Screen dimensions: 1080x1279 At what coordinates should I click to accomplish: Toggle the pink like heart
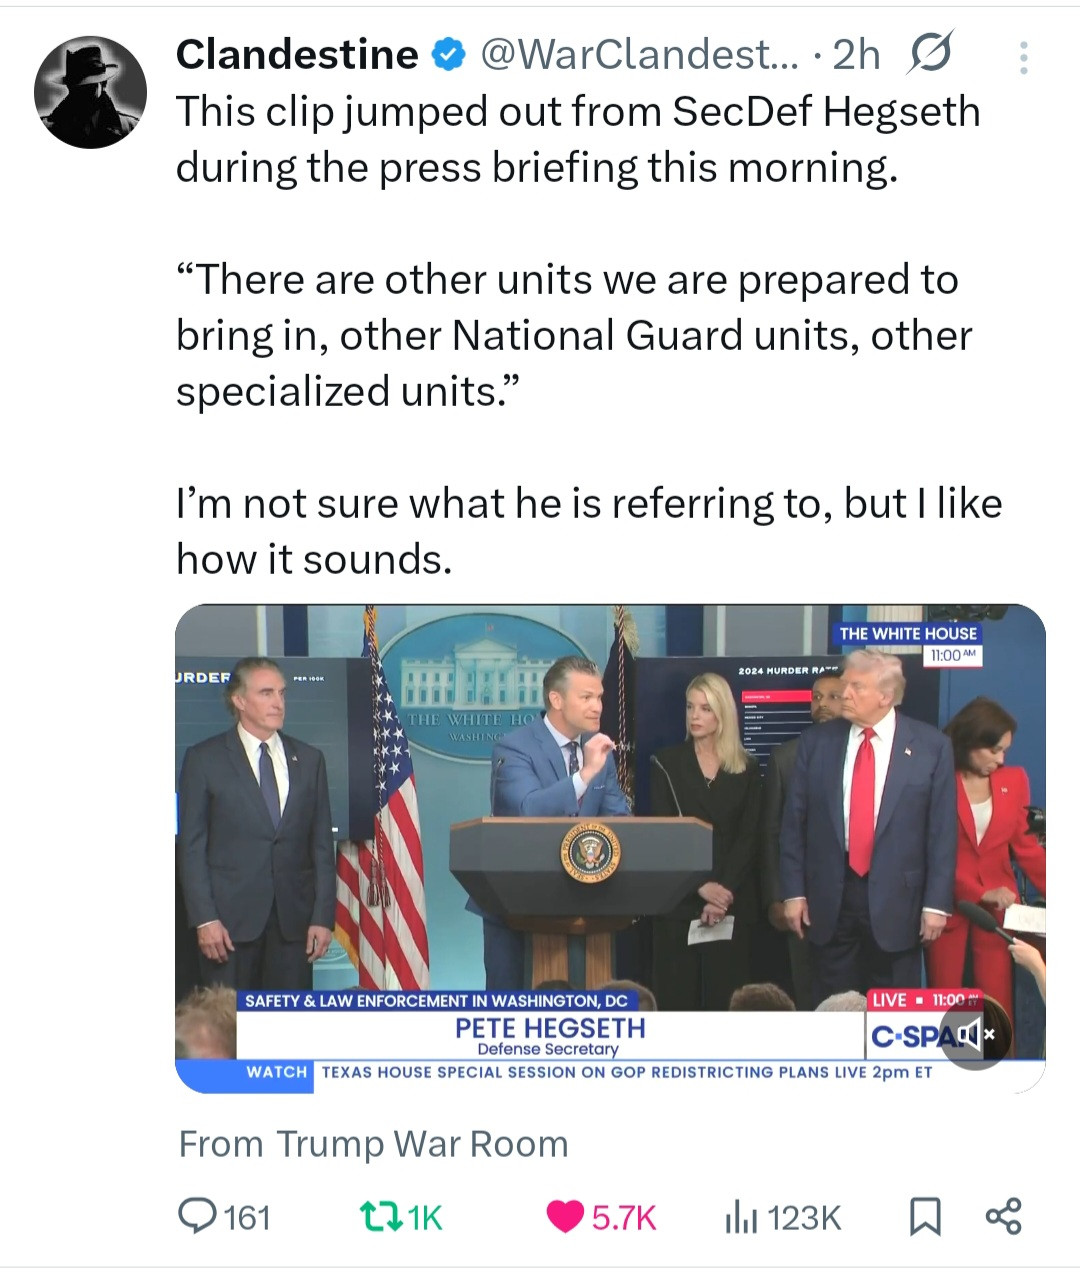point(565,1217)
